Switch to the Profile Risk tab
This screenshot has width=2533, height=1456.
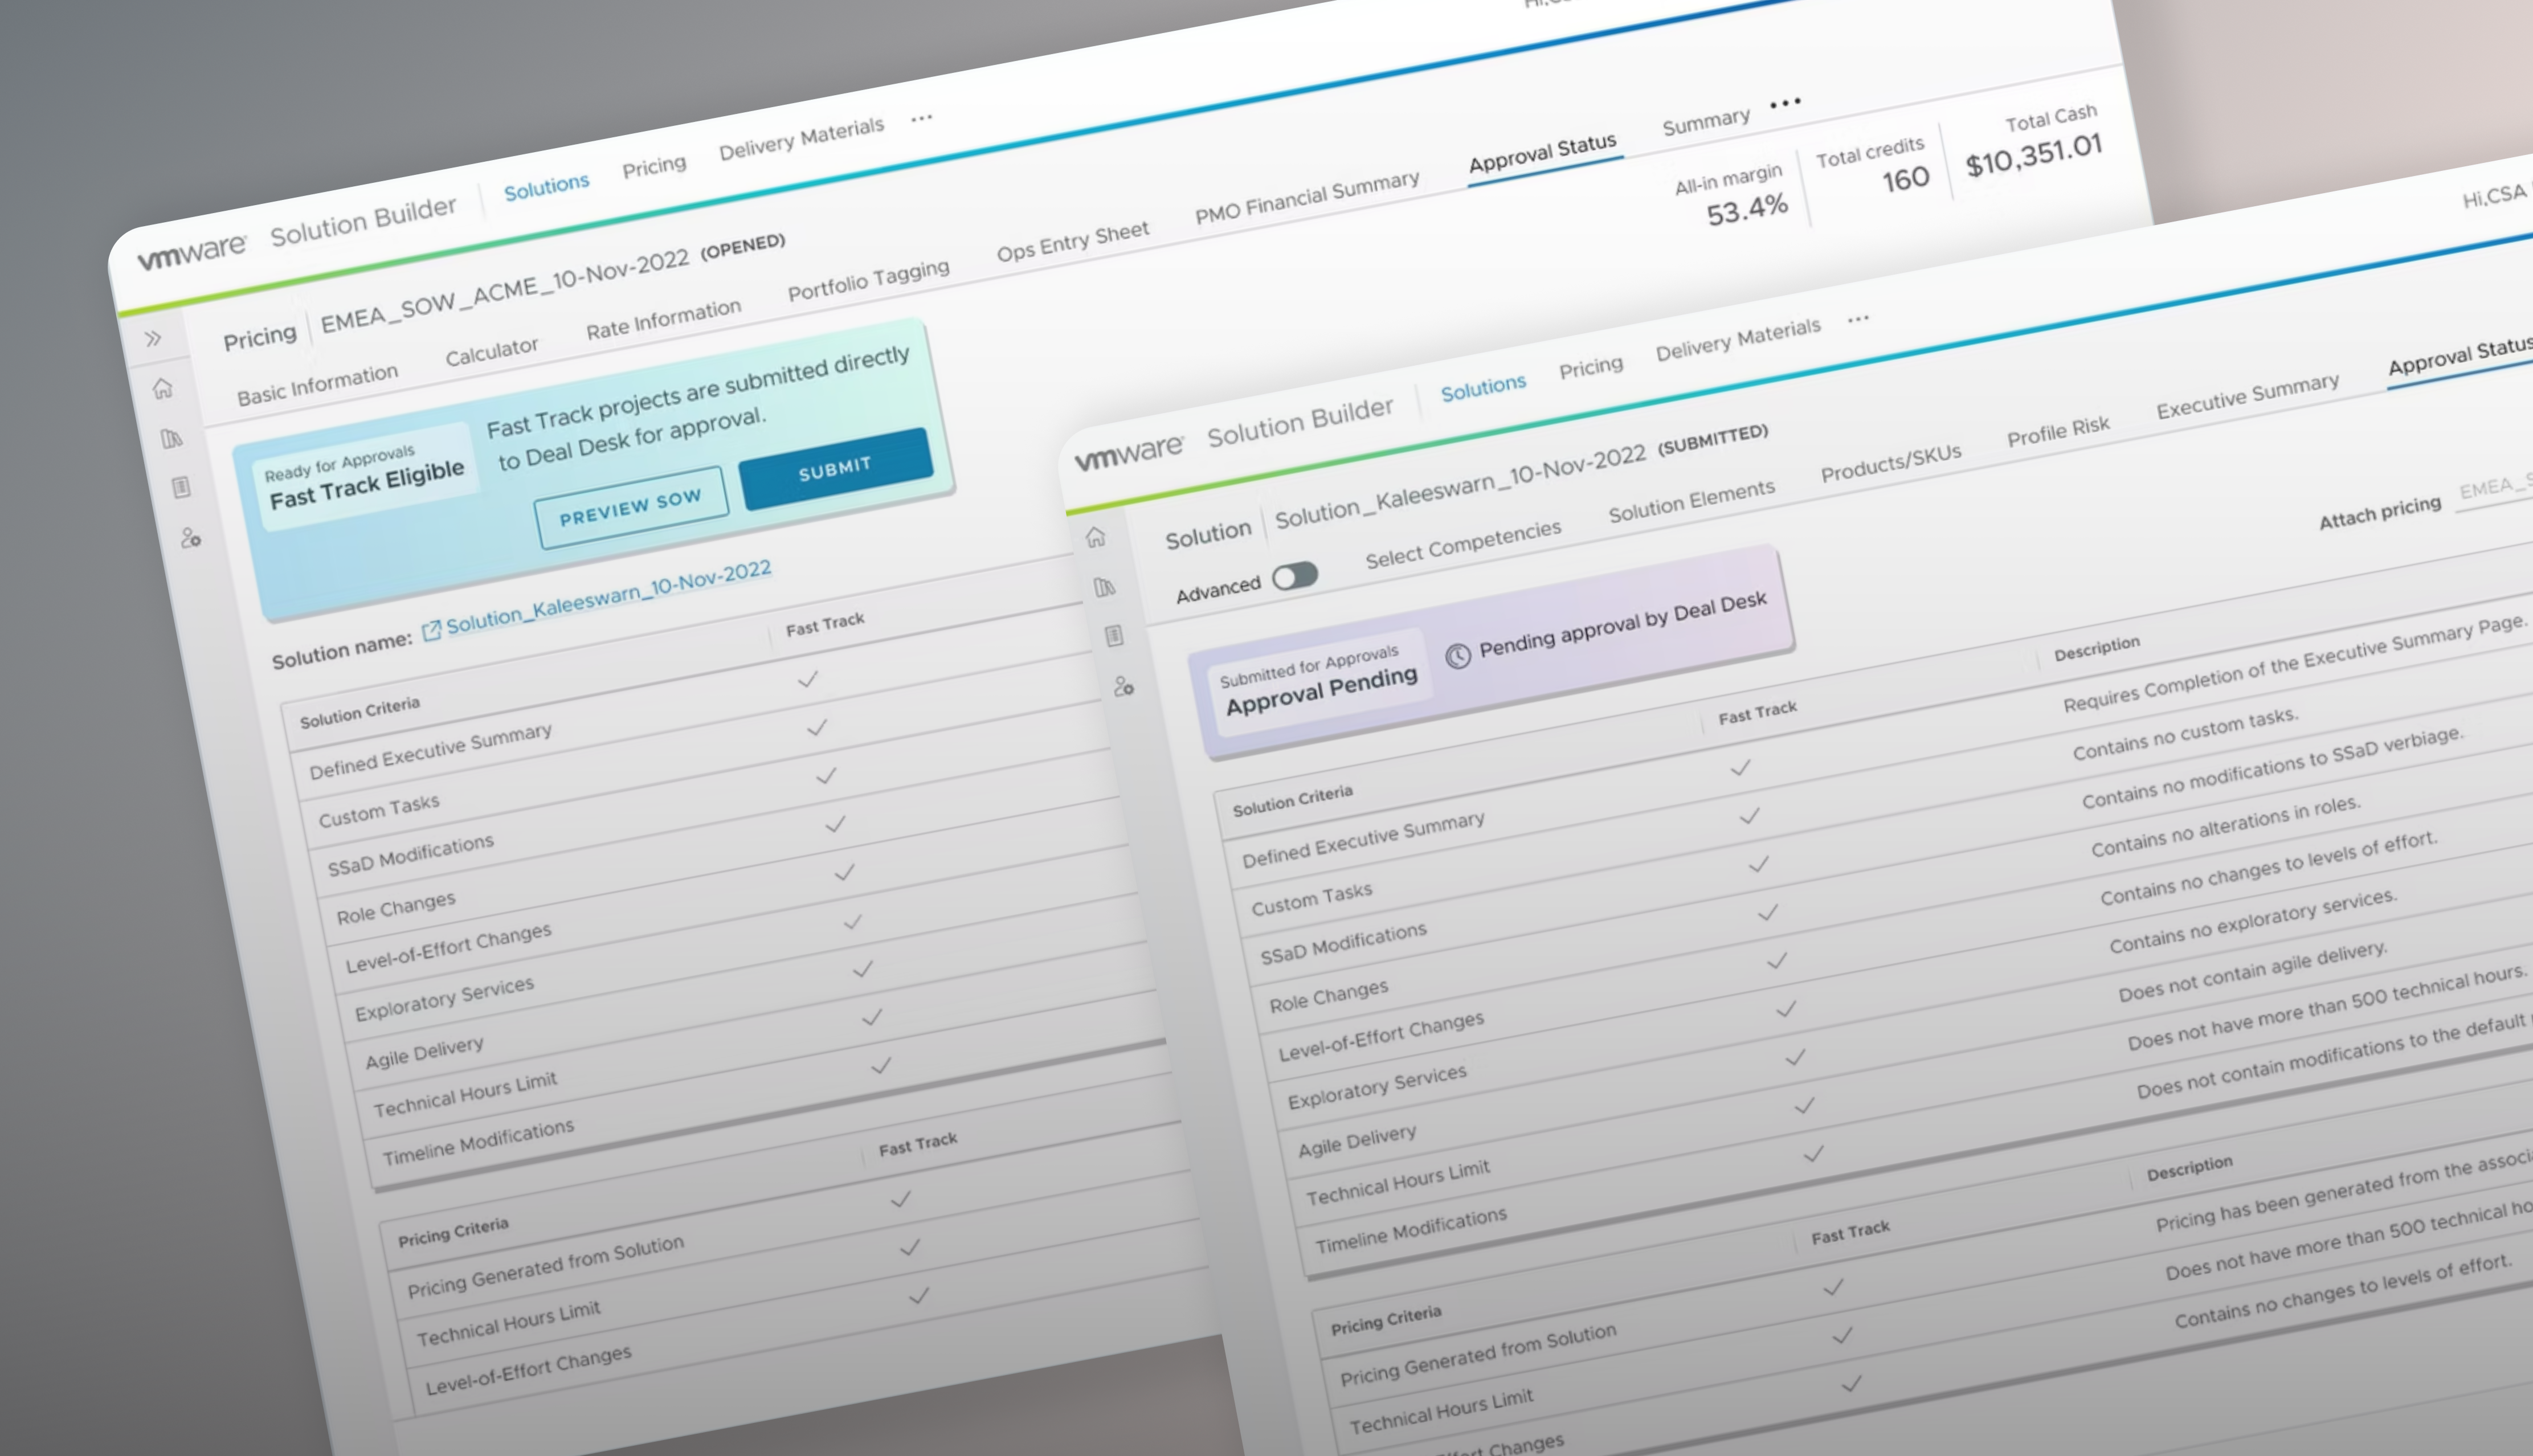2058,431
